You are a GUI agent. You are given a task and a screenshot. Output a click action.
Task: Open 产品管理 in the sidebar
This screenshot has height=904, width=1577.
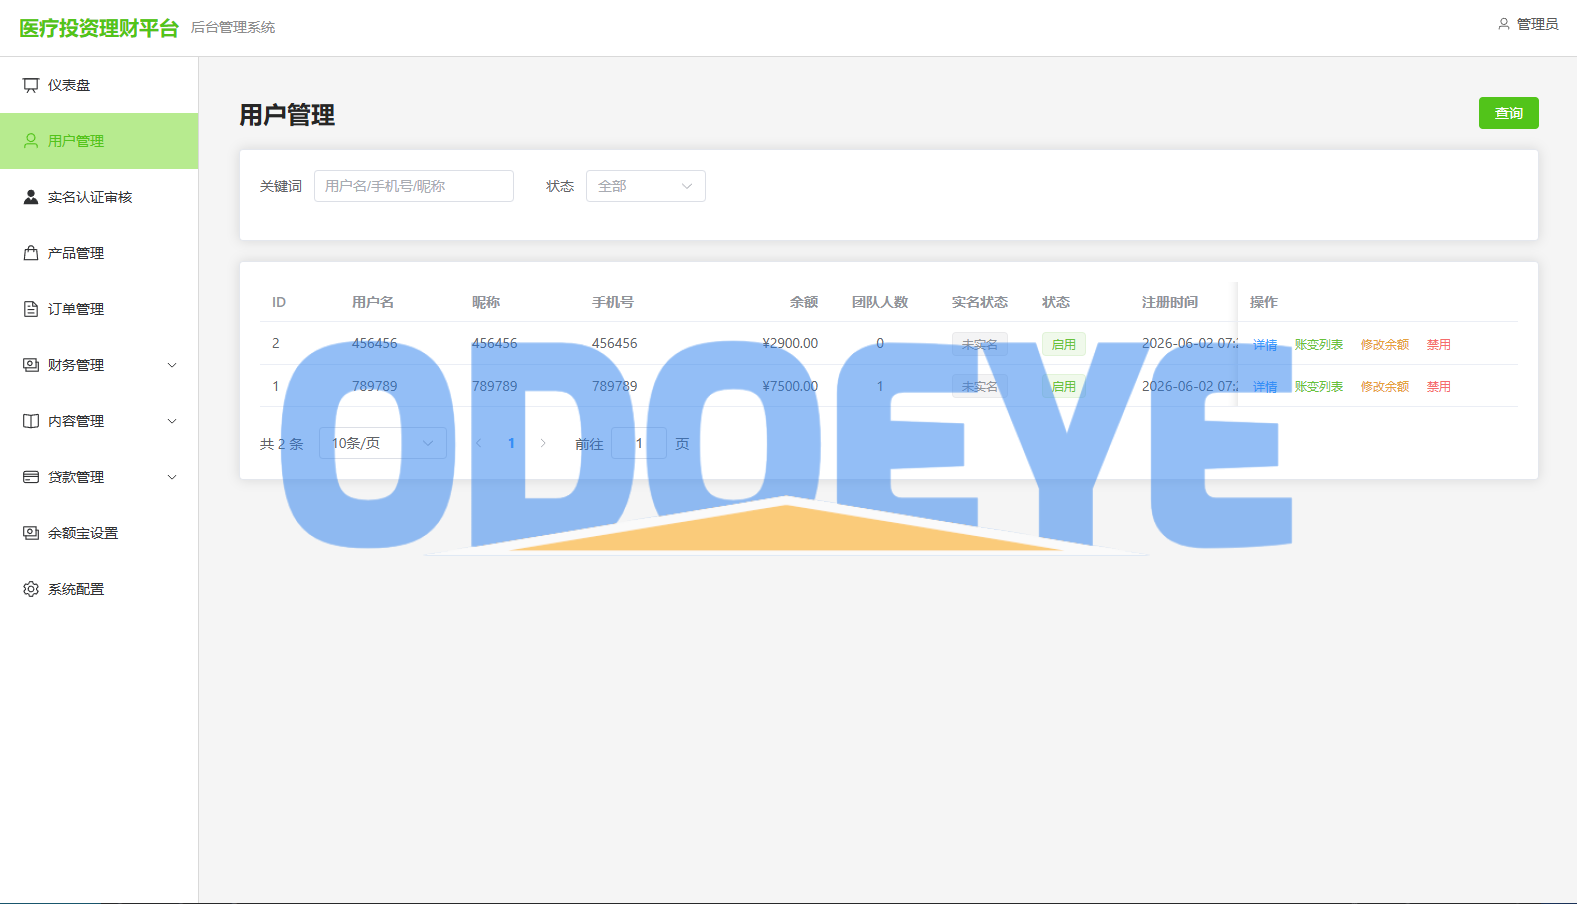pos(99,253)
